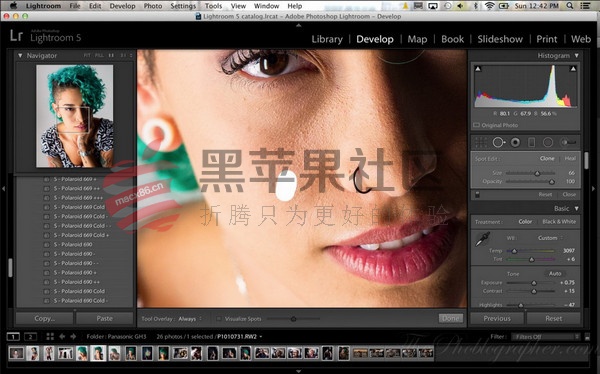Click the Previous button

tap(497, 318)
